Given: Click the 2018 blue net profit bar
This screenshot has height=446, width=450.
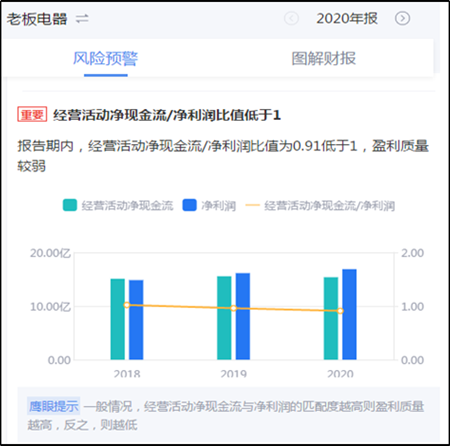Looking at the screenshot, I should point(136,320).
